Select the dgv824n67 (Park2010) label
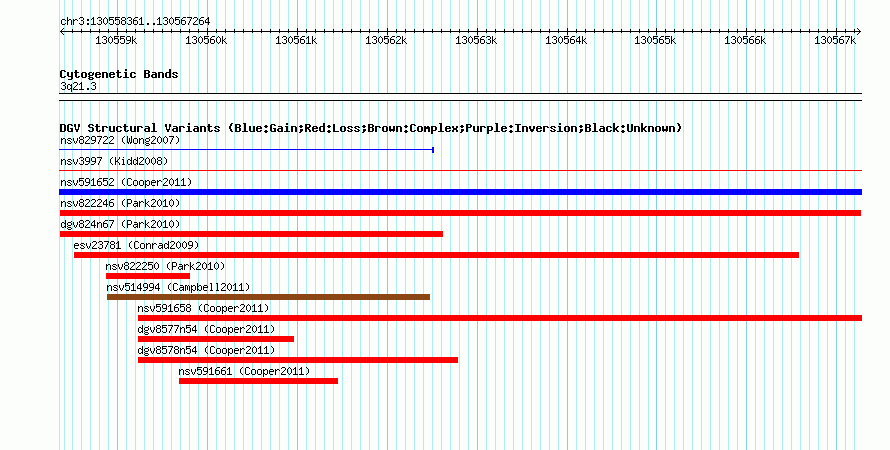 pyautogui.click(x=120, y=224)
